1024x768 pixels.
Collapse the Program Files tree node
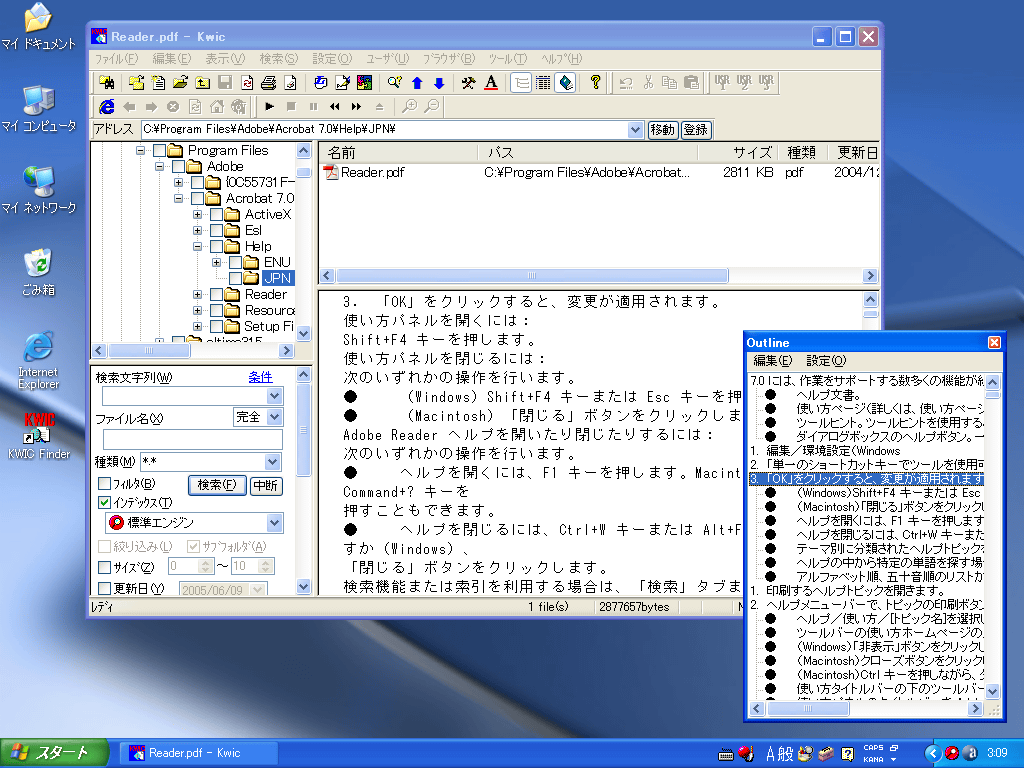coord(140,151)
